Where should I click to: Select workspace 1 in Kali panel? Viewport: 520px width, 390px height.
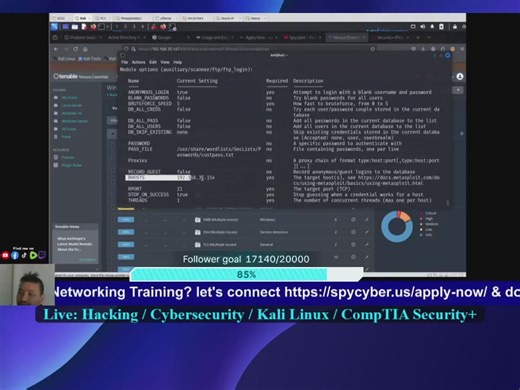point(117,26)
